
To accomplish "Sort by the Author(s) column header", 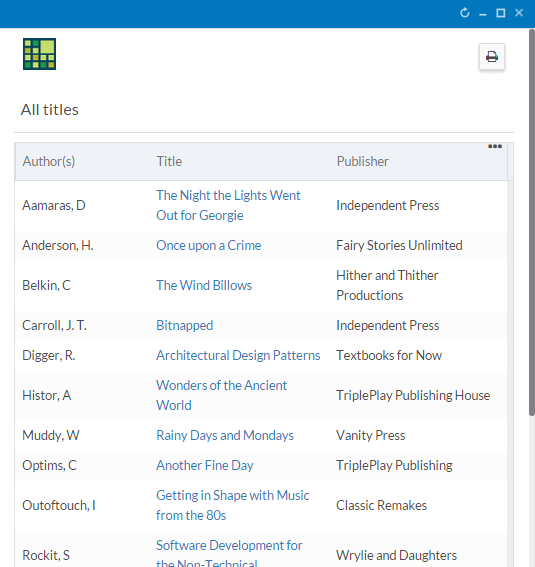I will (x=49, y=161).
